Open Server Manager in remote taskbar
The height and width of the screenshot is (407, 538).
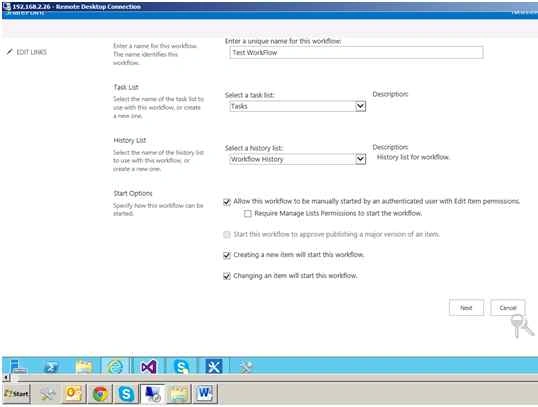pyautogui.click(x=17, y=367)
